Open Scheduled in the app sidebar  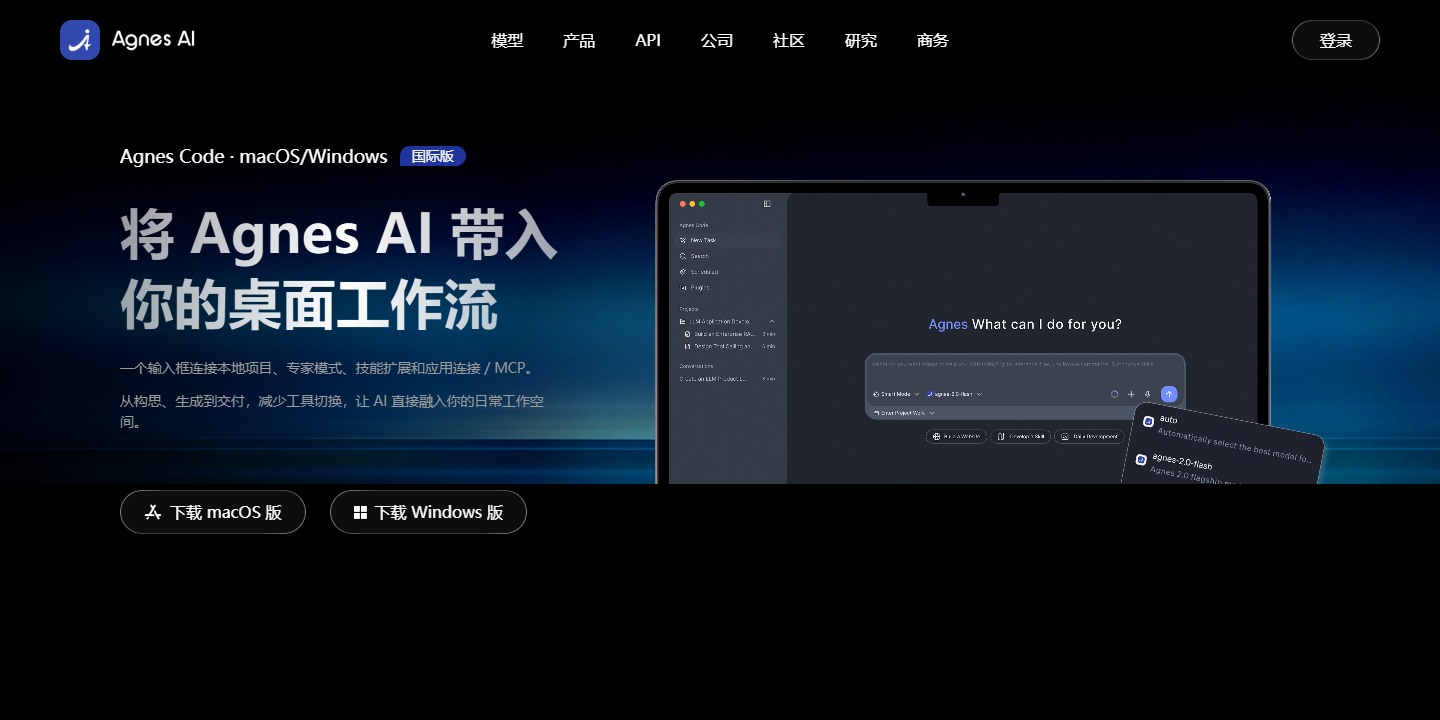pos(727,272)
